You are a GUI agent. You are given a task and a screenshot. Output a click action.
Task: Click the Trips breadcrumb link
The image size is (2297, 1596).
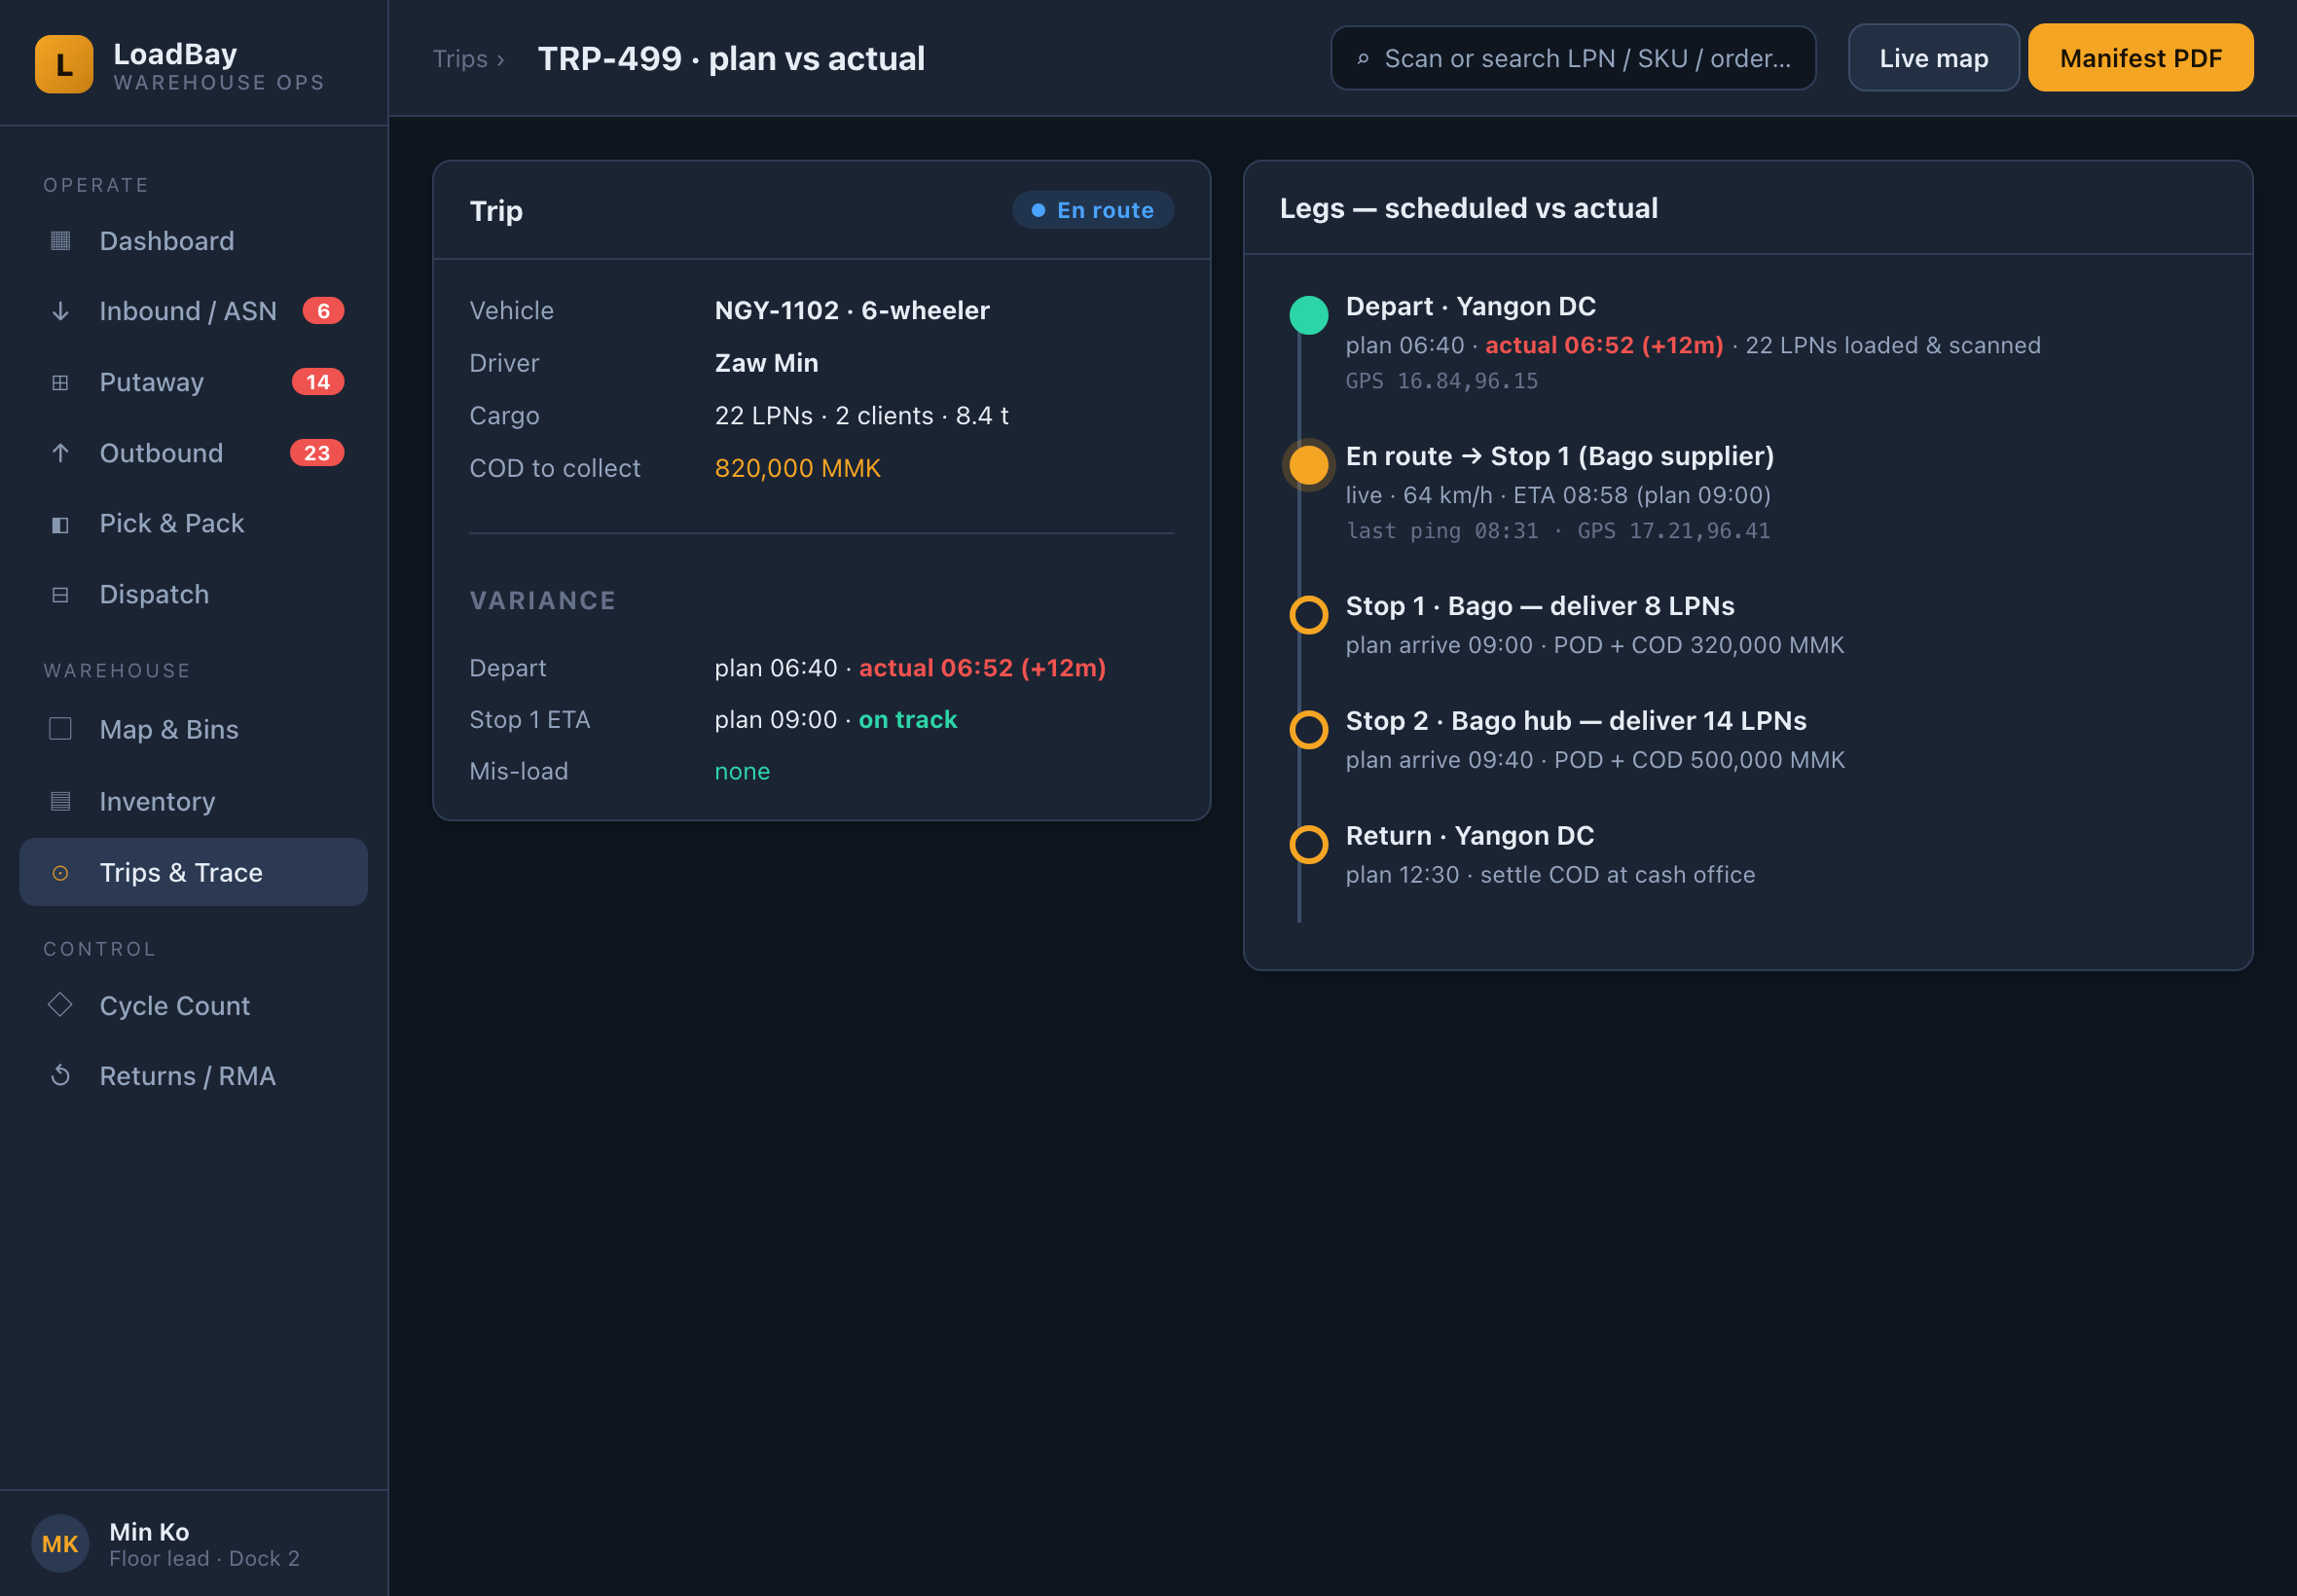click(460, 59)
